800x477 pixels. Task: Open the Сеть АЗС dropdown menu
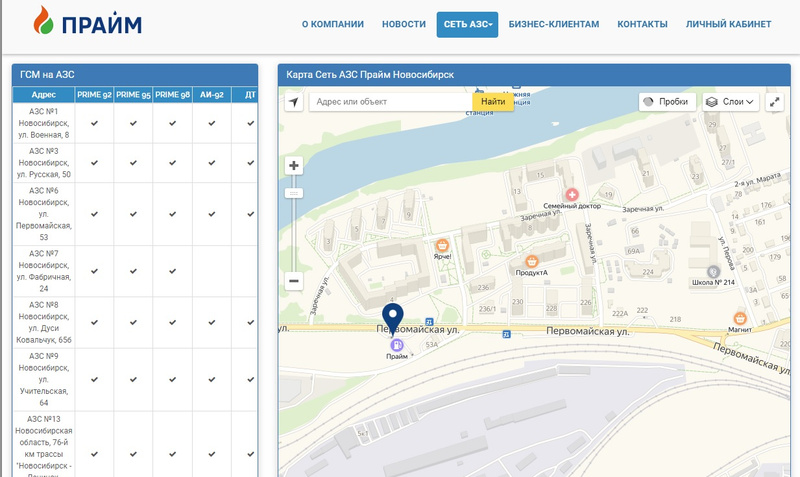coord(467,24)
